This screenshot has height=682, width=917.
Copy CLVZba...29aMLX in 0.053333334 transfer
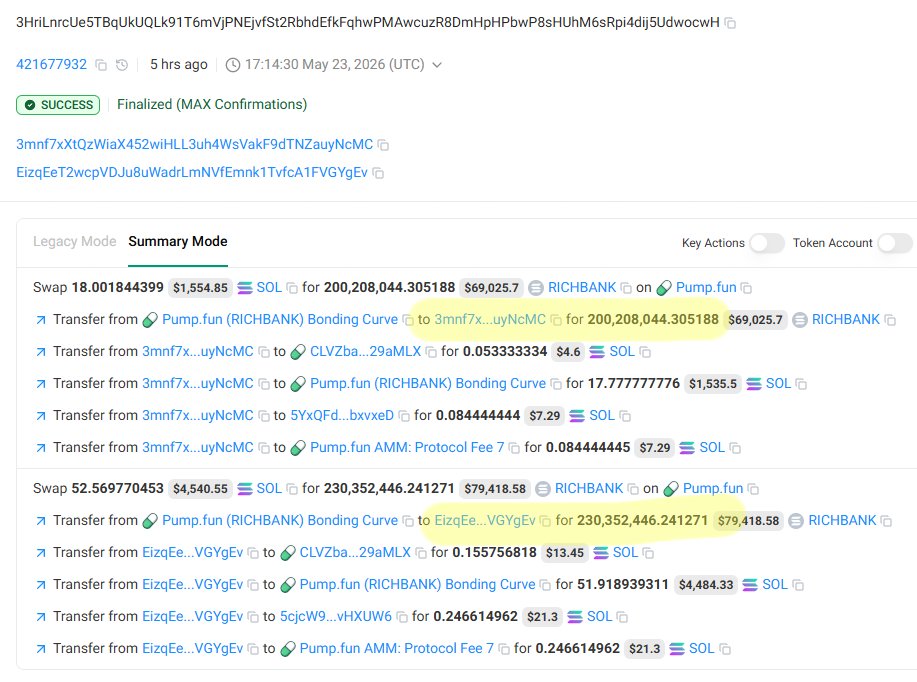click(431, 352)
